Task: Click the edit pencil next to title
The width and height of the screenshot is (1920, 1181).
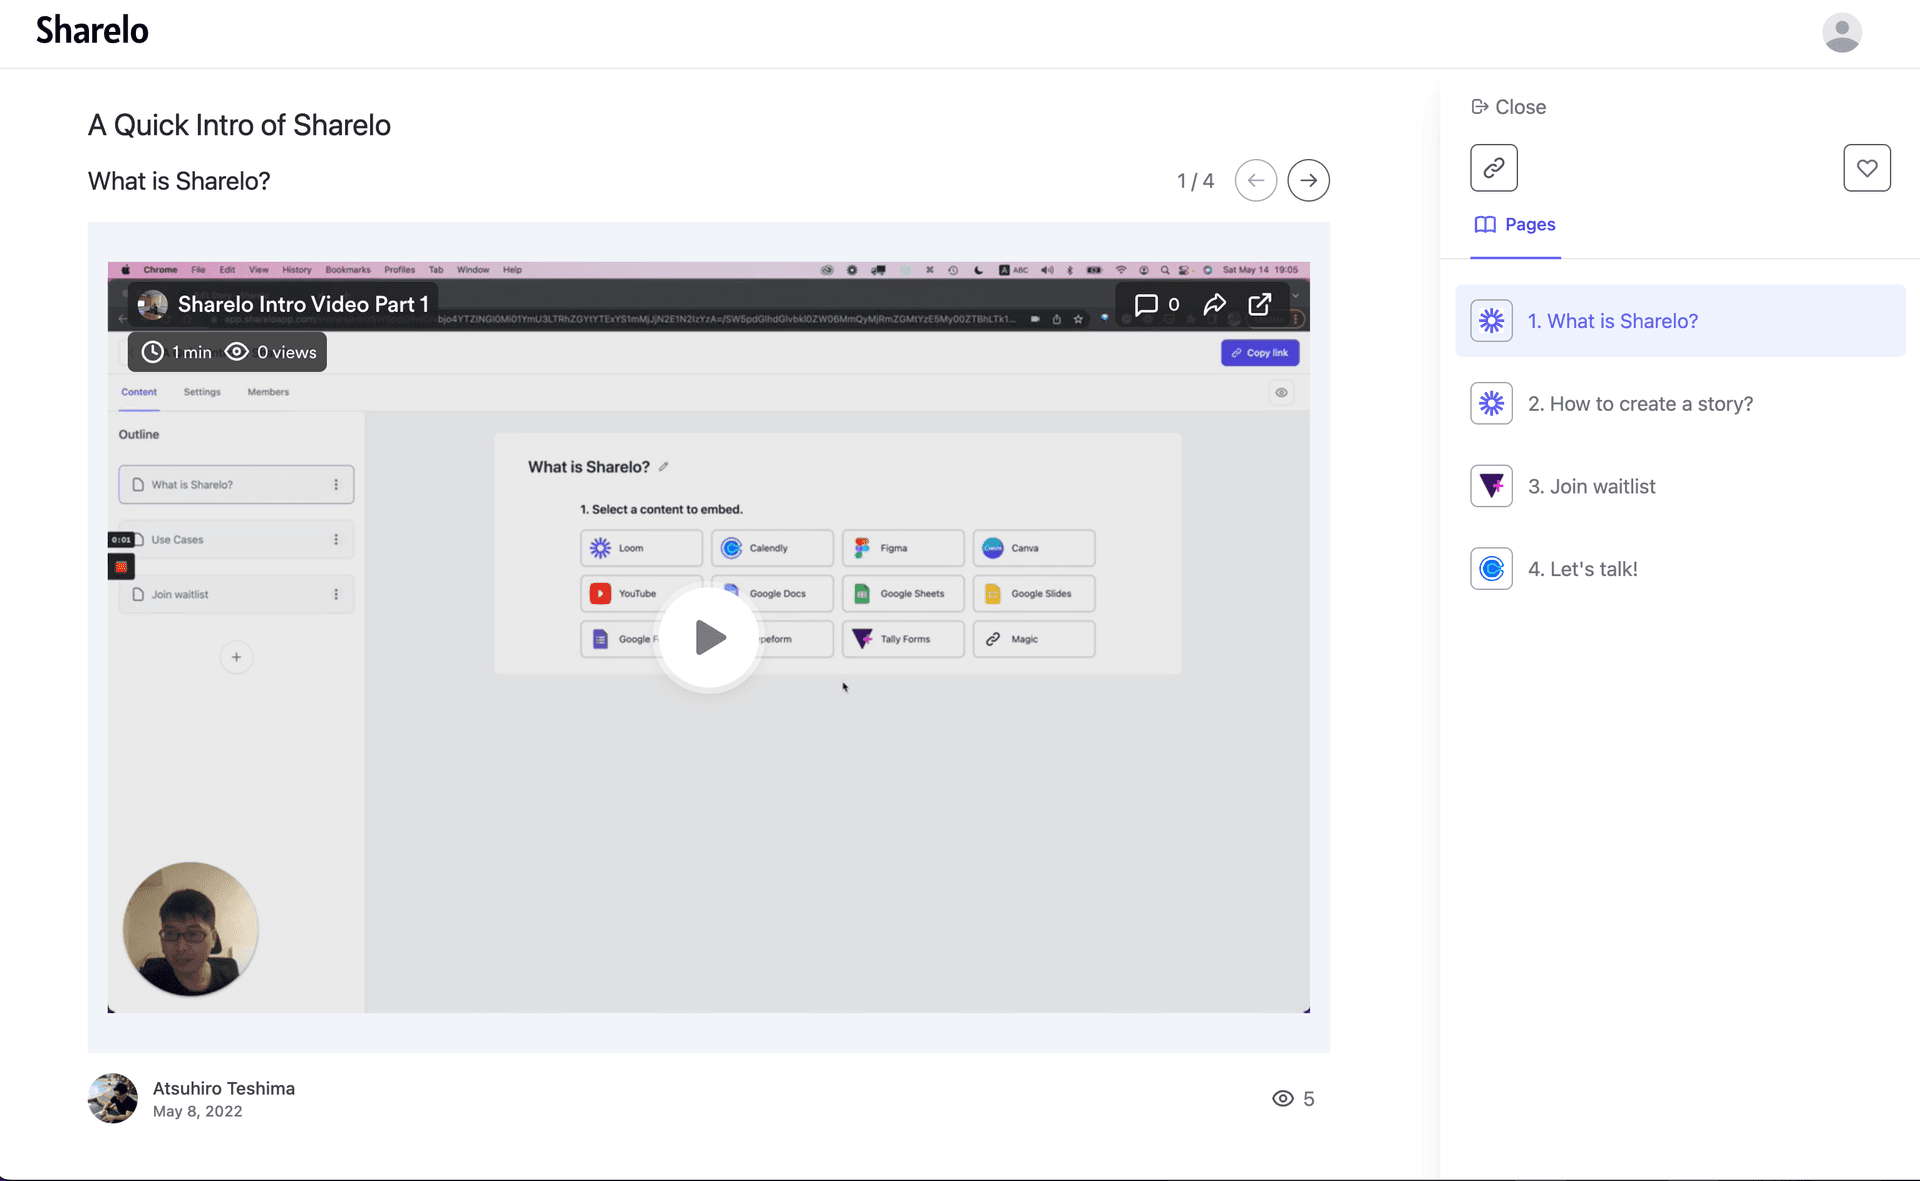Action: [663, 467]
